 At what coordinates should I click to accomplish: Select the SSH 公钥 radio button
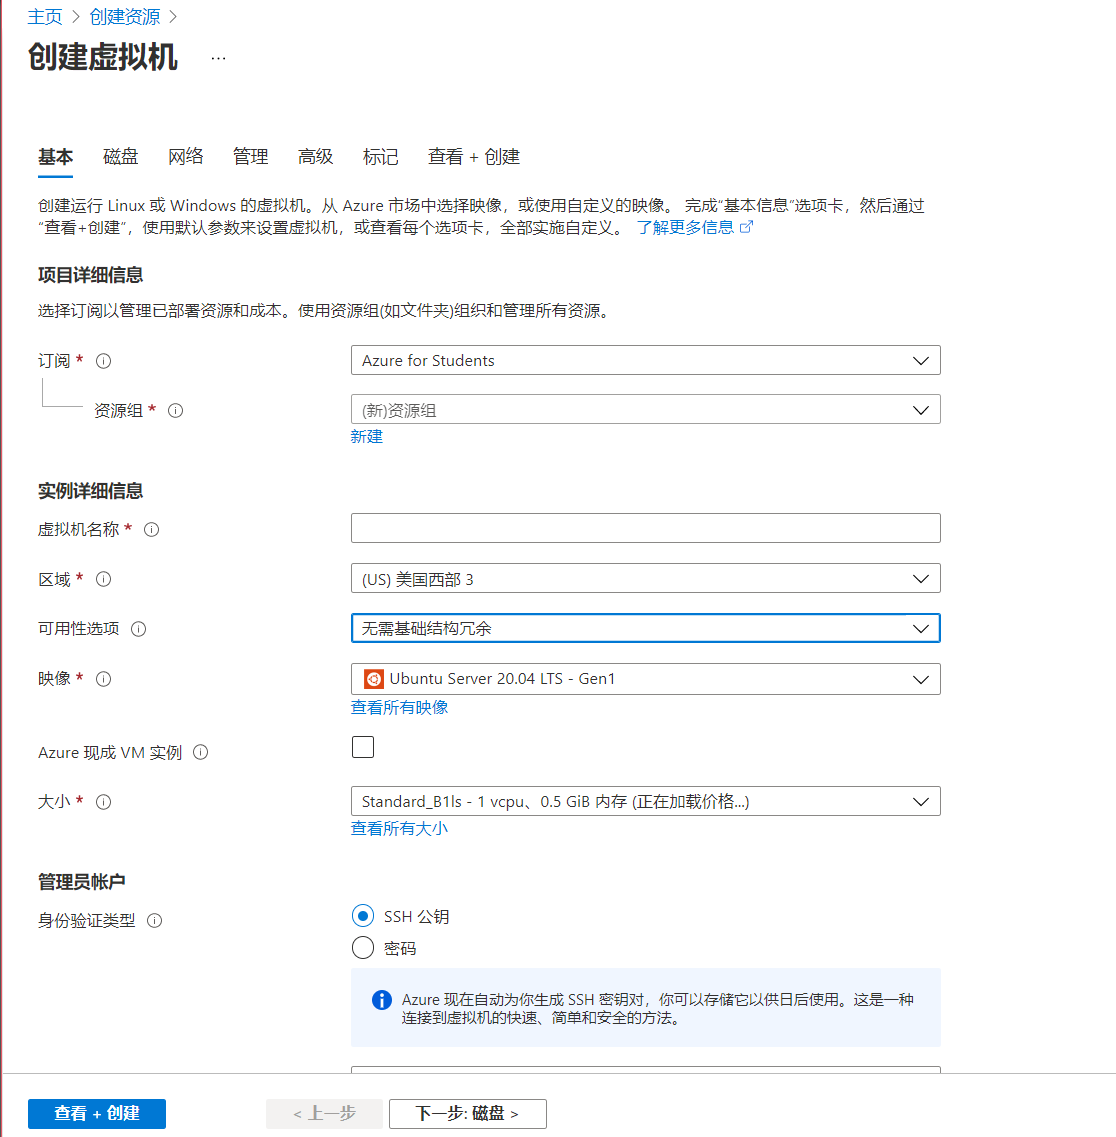(363, 916)
